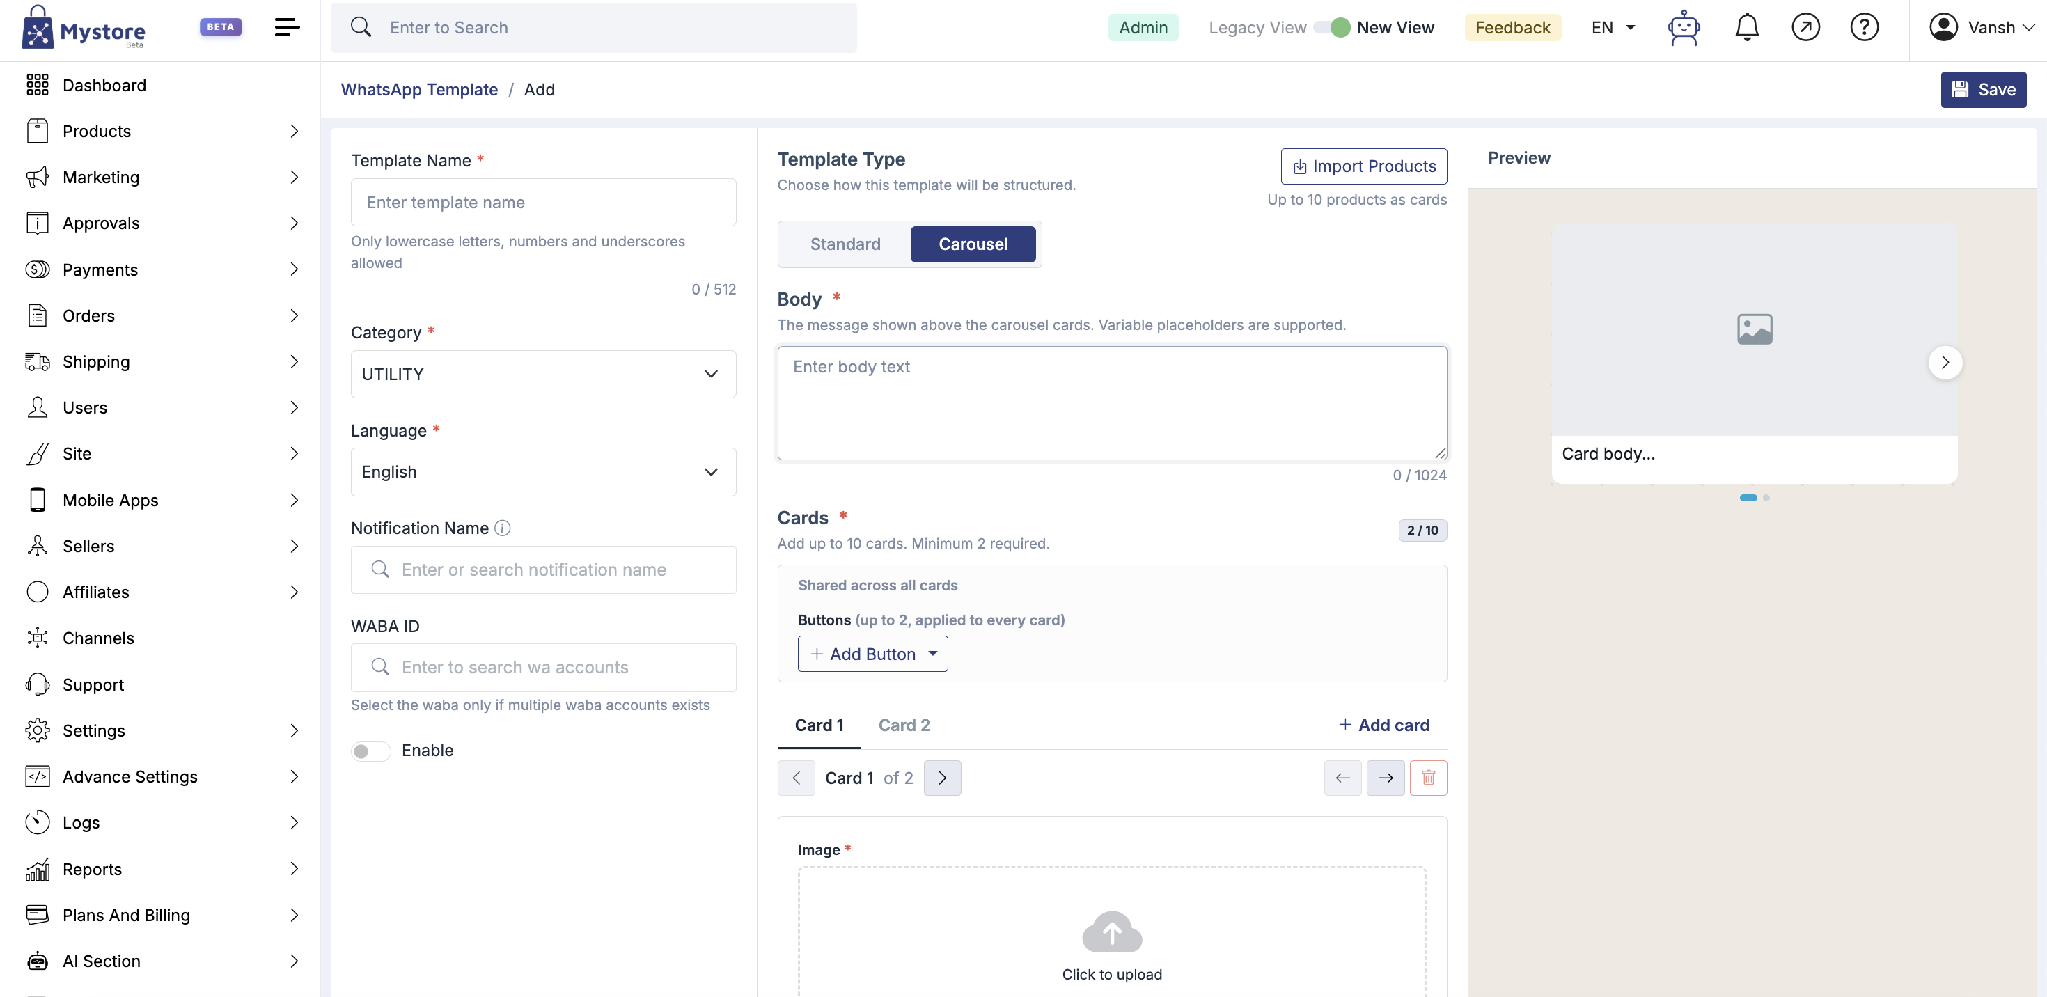Click the Users person icon
This screenshot has height=997, width=2047.
coord(37,407)
